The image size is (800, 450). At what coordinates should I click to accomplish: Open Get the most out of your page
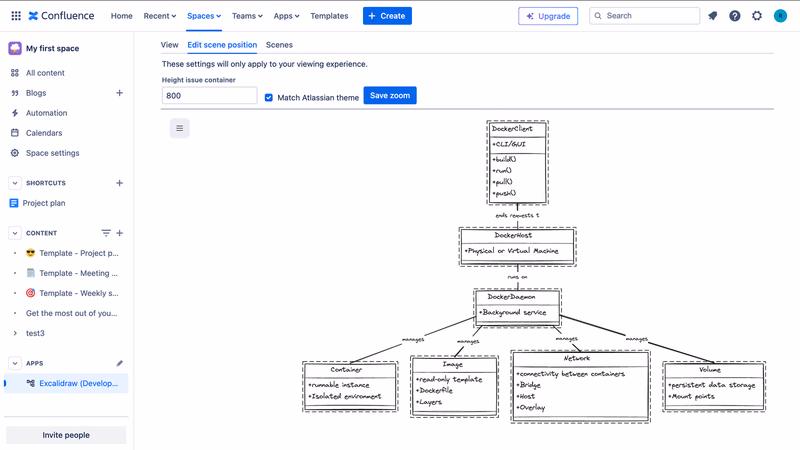click(71, 313)
